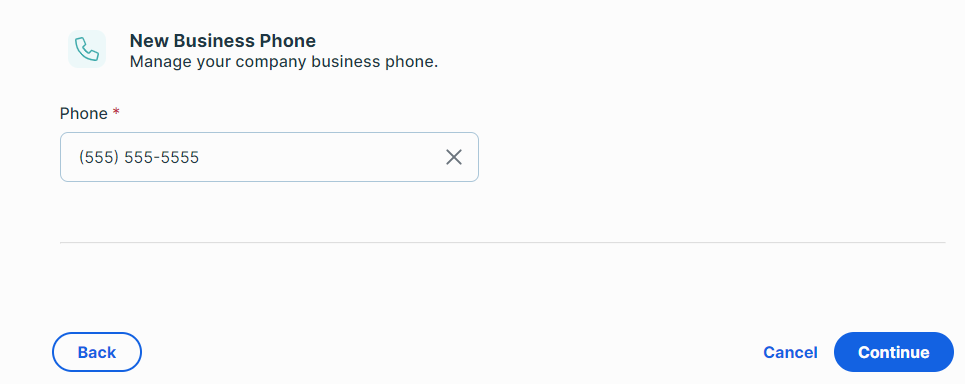Click the rounded square phone icon tile
Image resolution: width=965 pixels, height=384 pixels.
coord(87,49)
